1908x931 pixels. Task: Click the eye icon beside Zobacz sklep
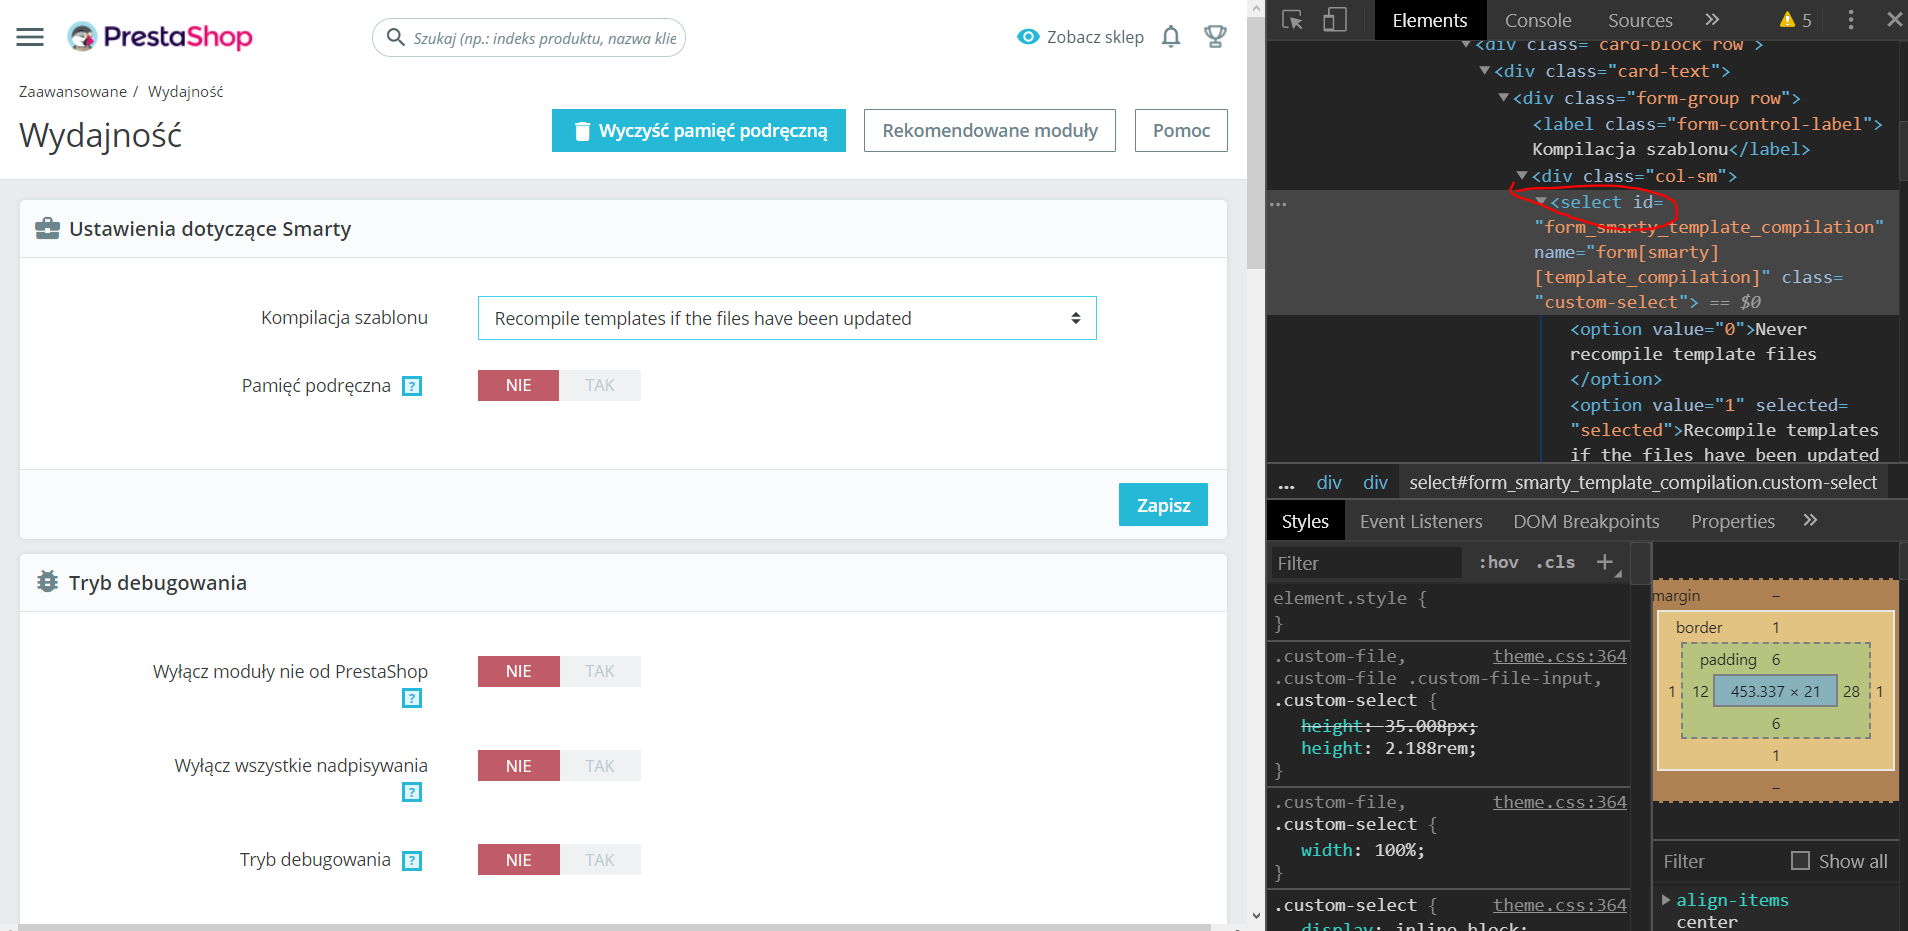(1028, 37)
